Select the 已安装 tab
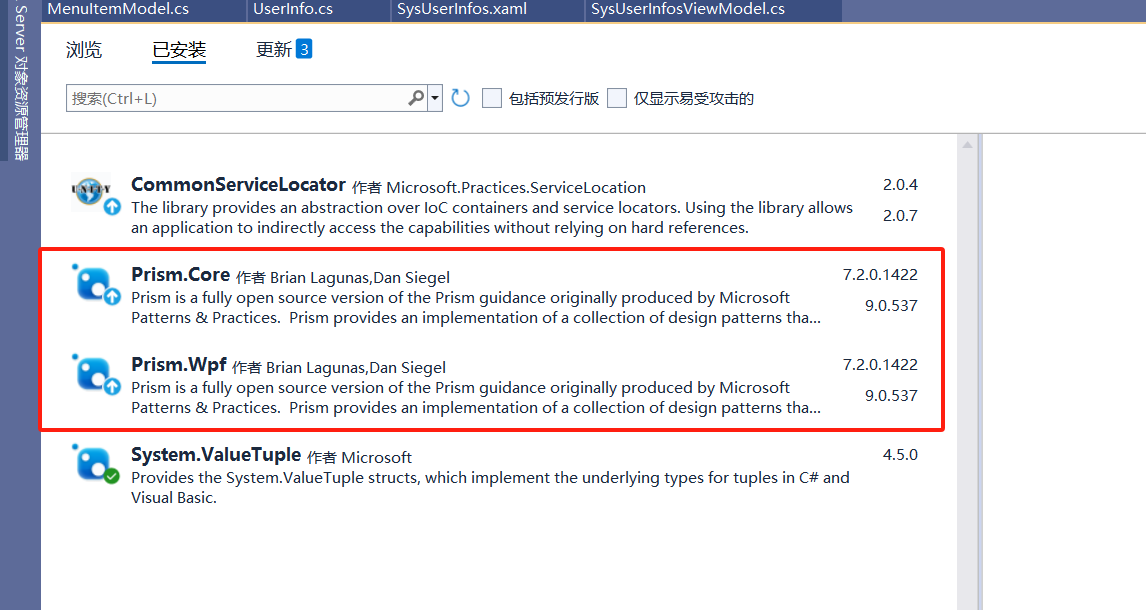Viewport: 1146px width, 610px height. (x=179, y=50)
